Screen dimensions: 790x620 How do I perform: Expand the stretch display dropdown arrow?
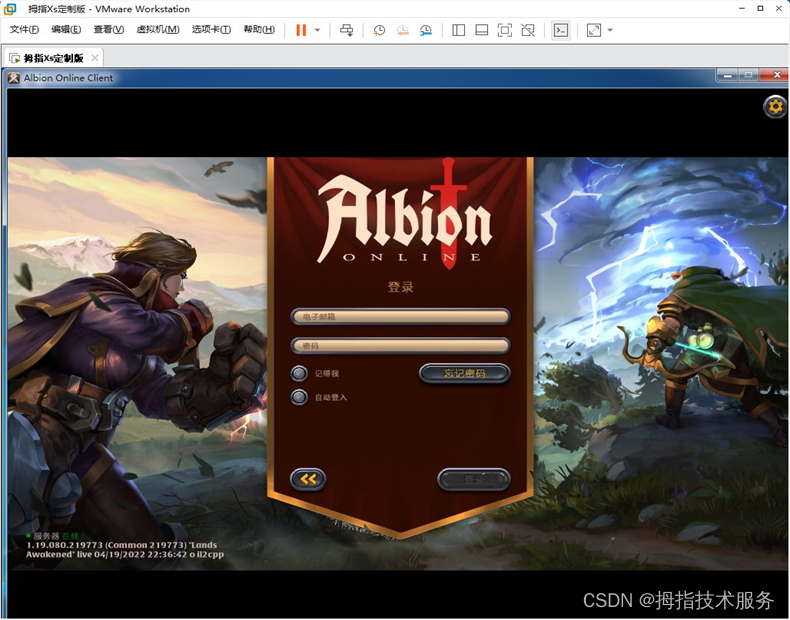point(610,30)
